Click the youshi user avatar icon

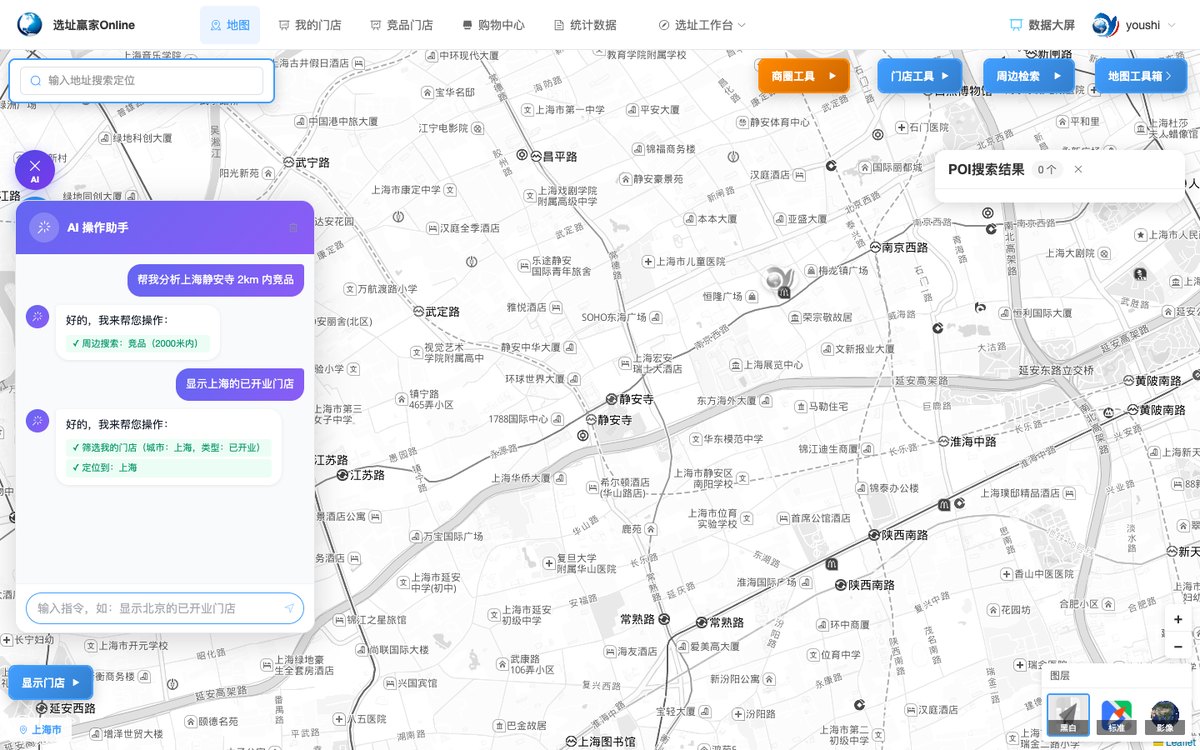tap(1105, 24)
